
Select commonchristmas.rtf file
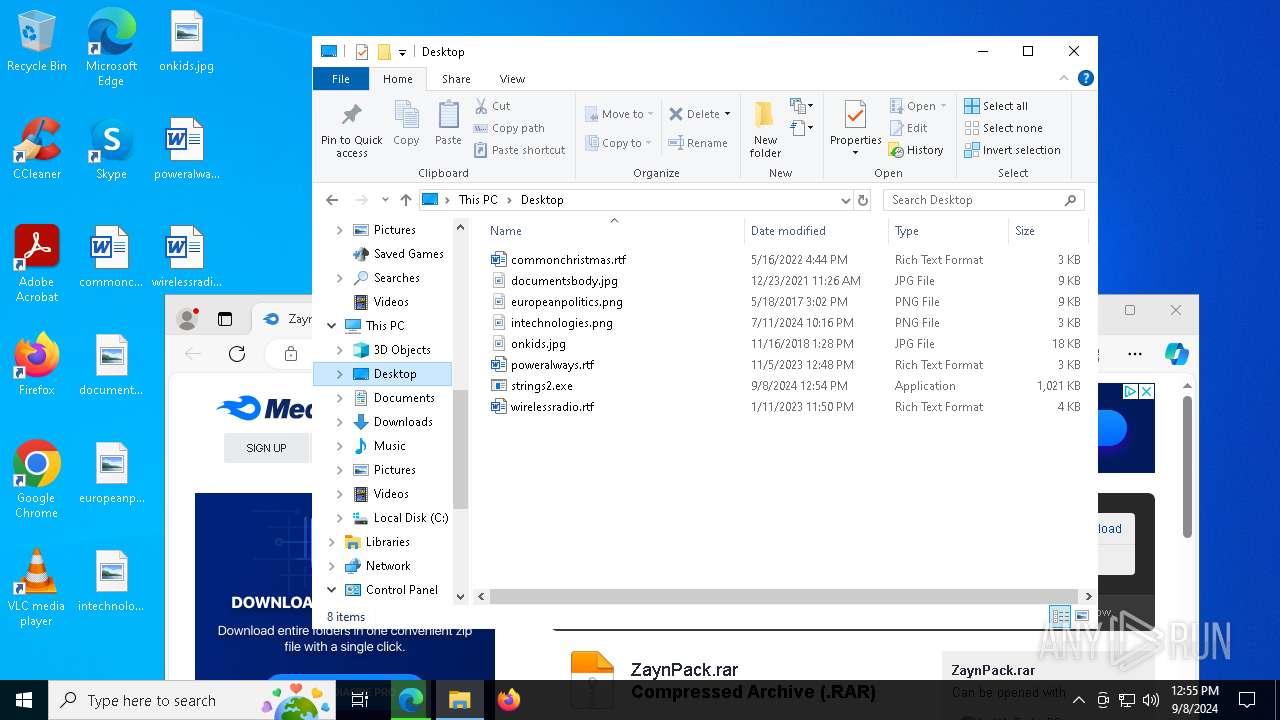(x=568, y=260)
